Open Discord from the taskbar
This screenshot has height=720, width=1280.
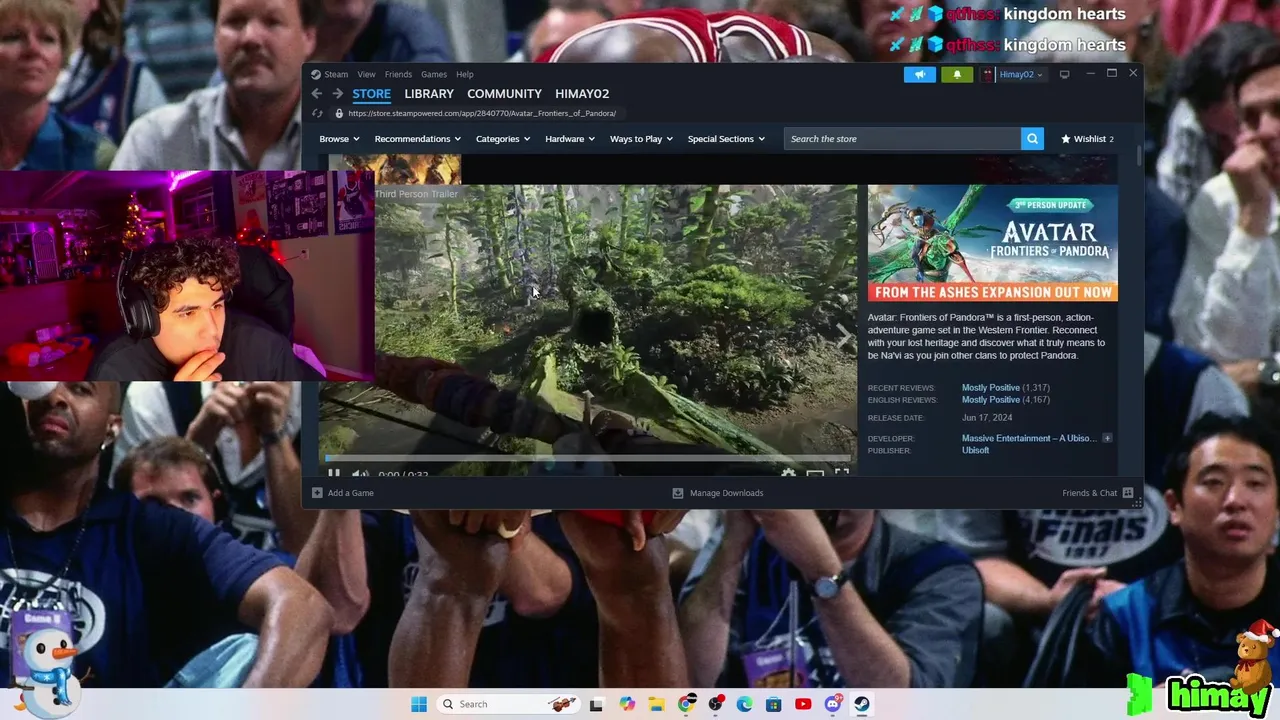tap(832, 704)
